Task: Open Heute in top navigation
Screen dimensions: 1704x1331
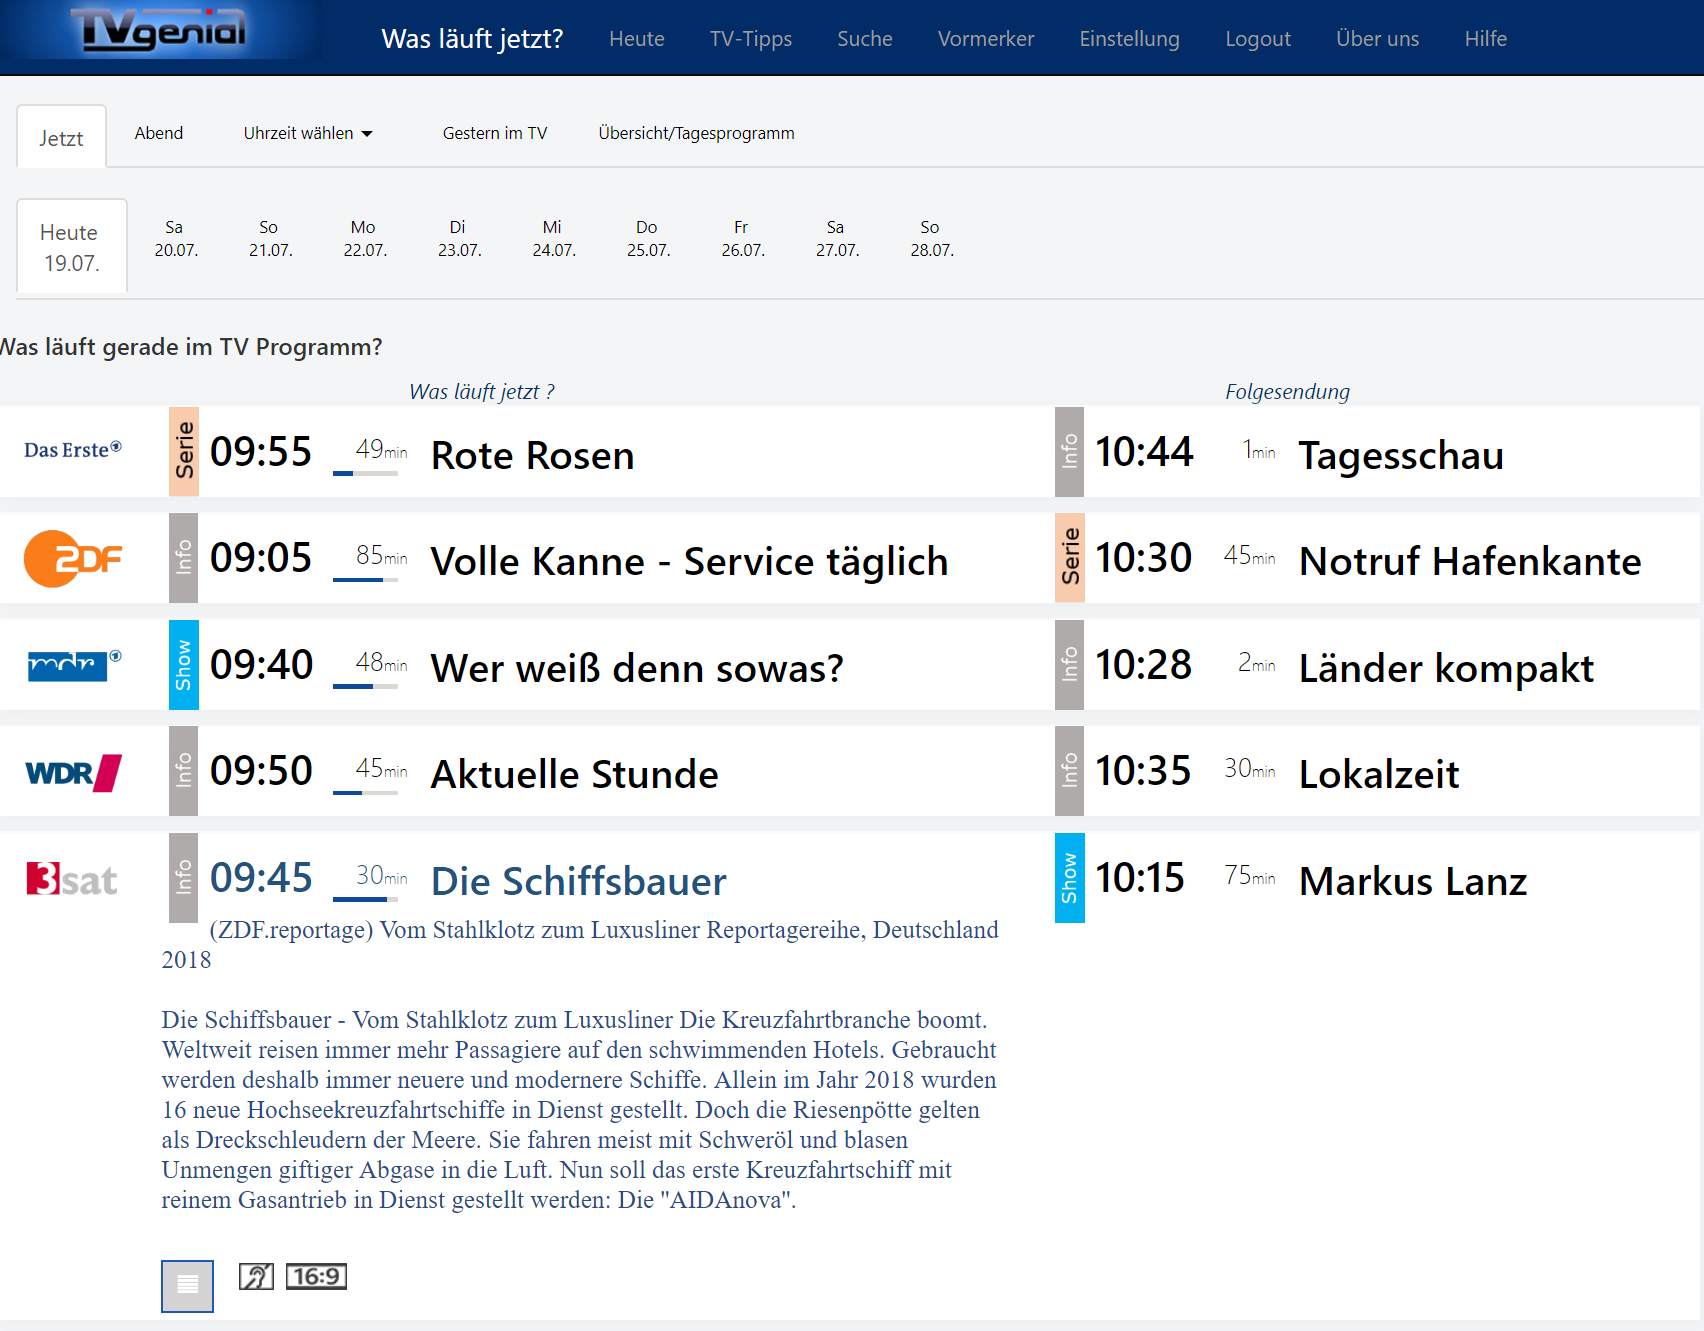Action: tap(637, 39)
